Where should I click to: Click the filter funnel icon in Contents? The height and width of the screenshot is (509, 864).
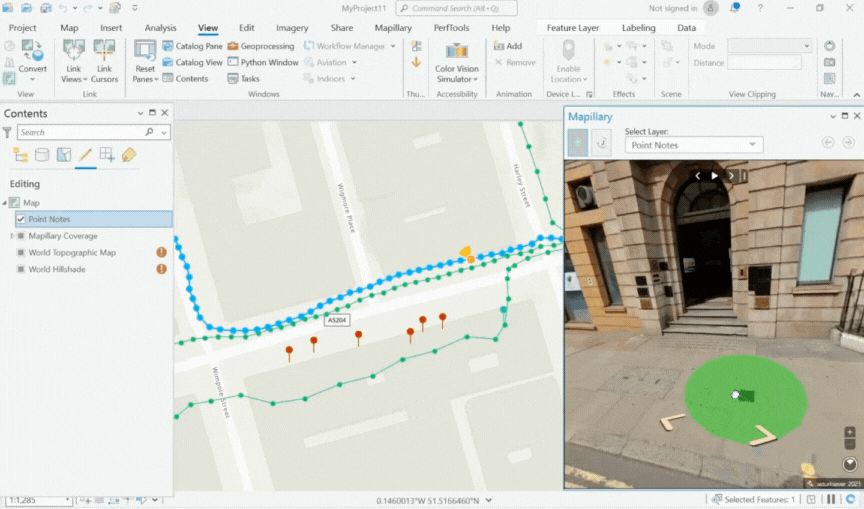7,132
